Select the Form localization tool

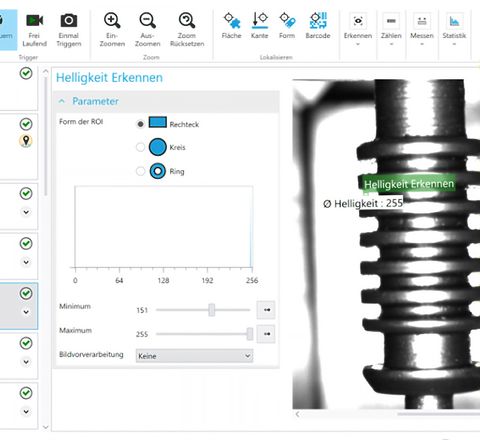[x=287, y=26]
